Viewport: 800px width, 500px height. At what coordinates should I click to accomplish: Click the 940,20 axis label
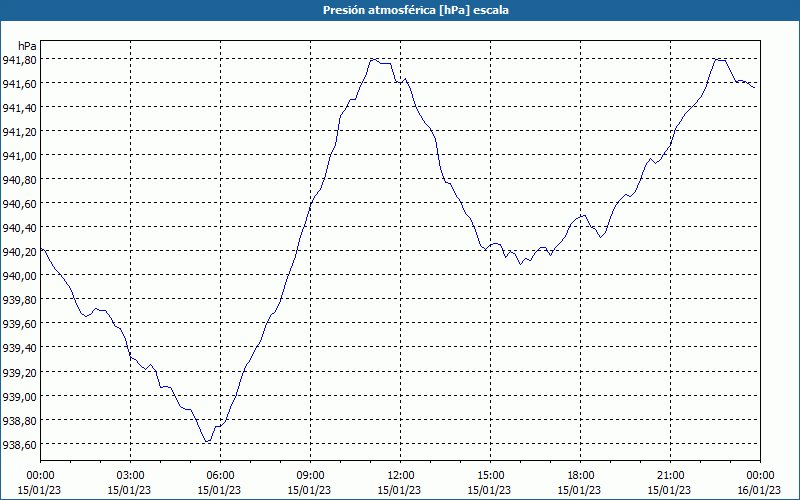[x=19, y=252]
